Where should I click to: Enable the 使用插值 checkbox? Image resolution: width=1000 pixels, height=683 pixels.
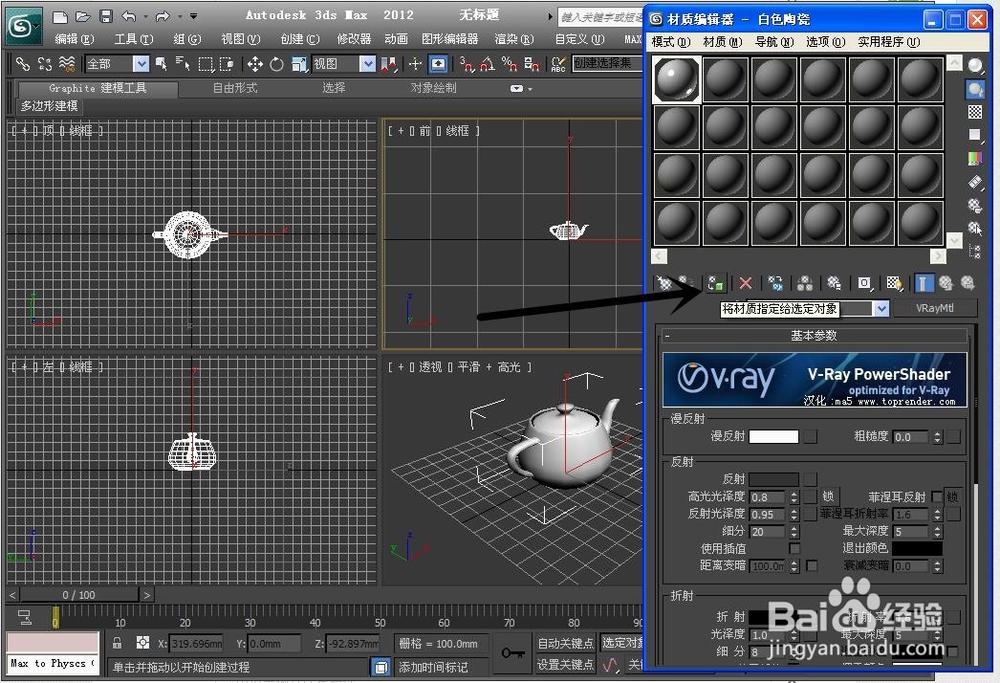coord(795,549)
